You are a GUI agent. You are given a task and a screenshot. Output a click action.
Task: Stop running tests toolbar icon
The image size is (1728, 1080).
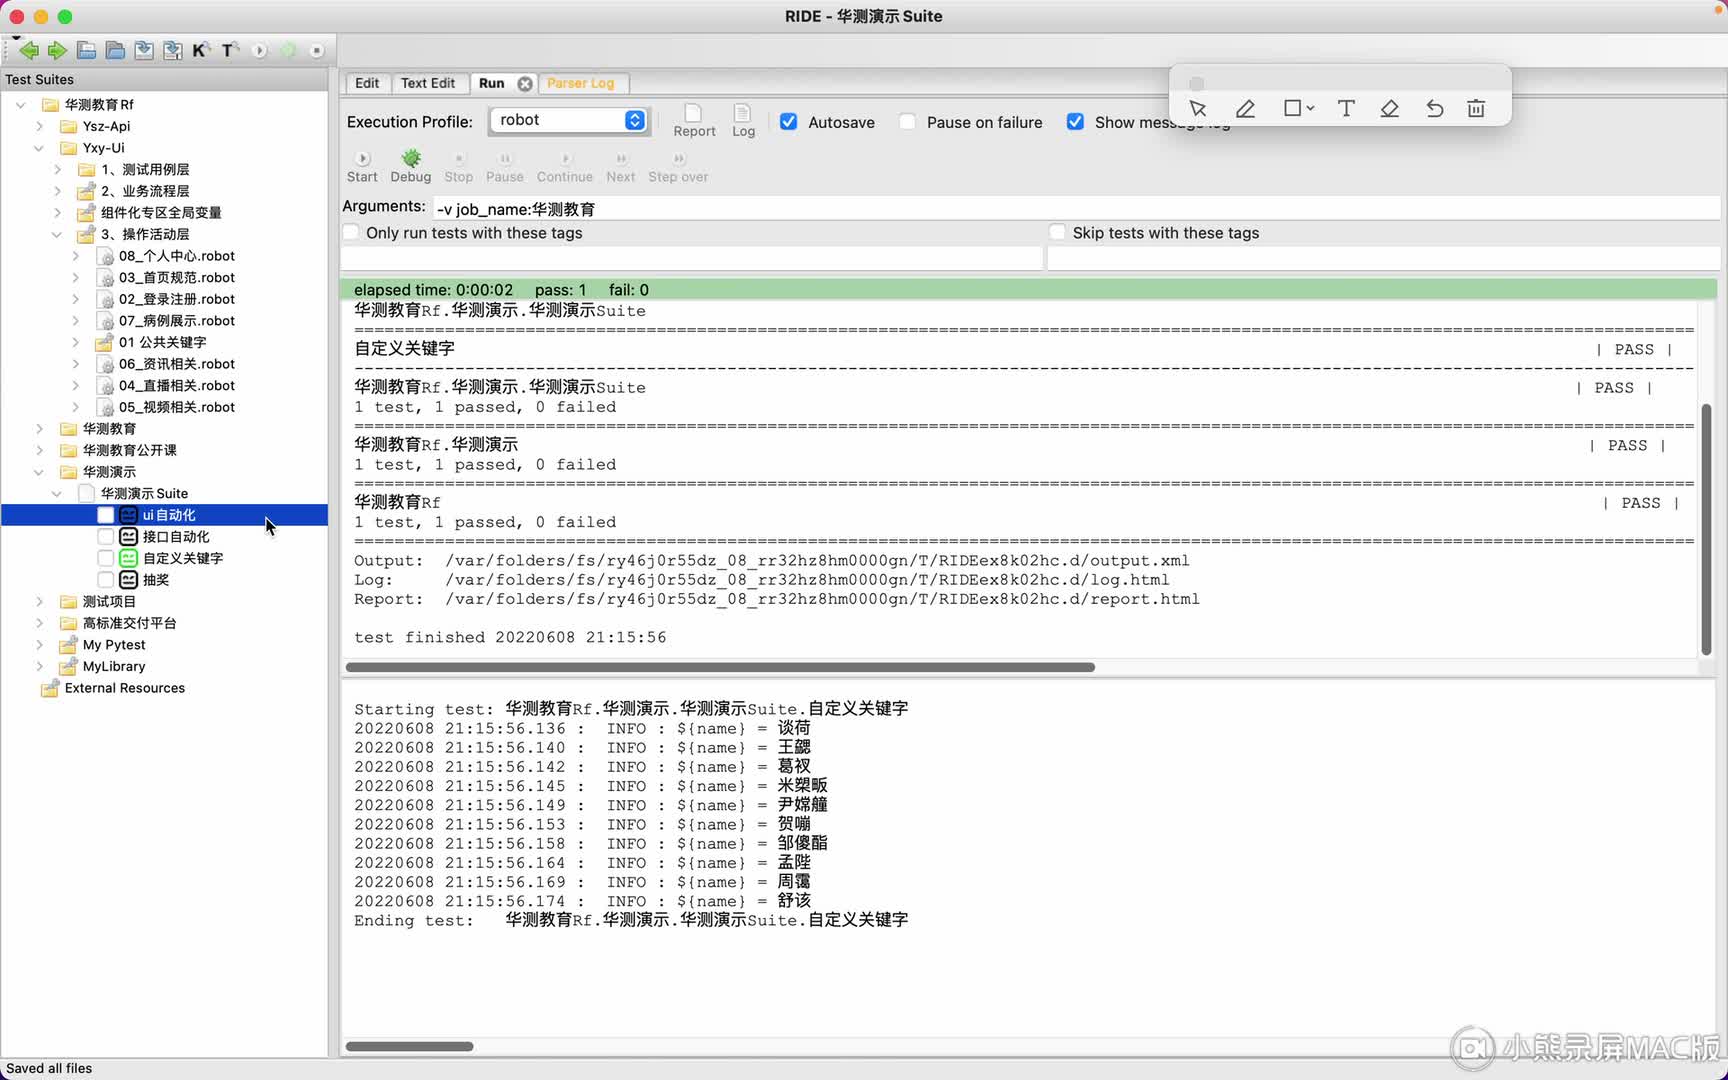coord(316,50)
